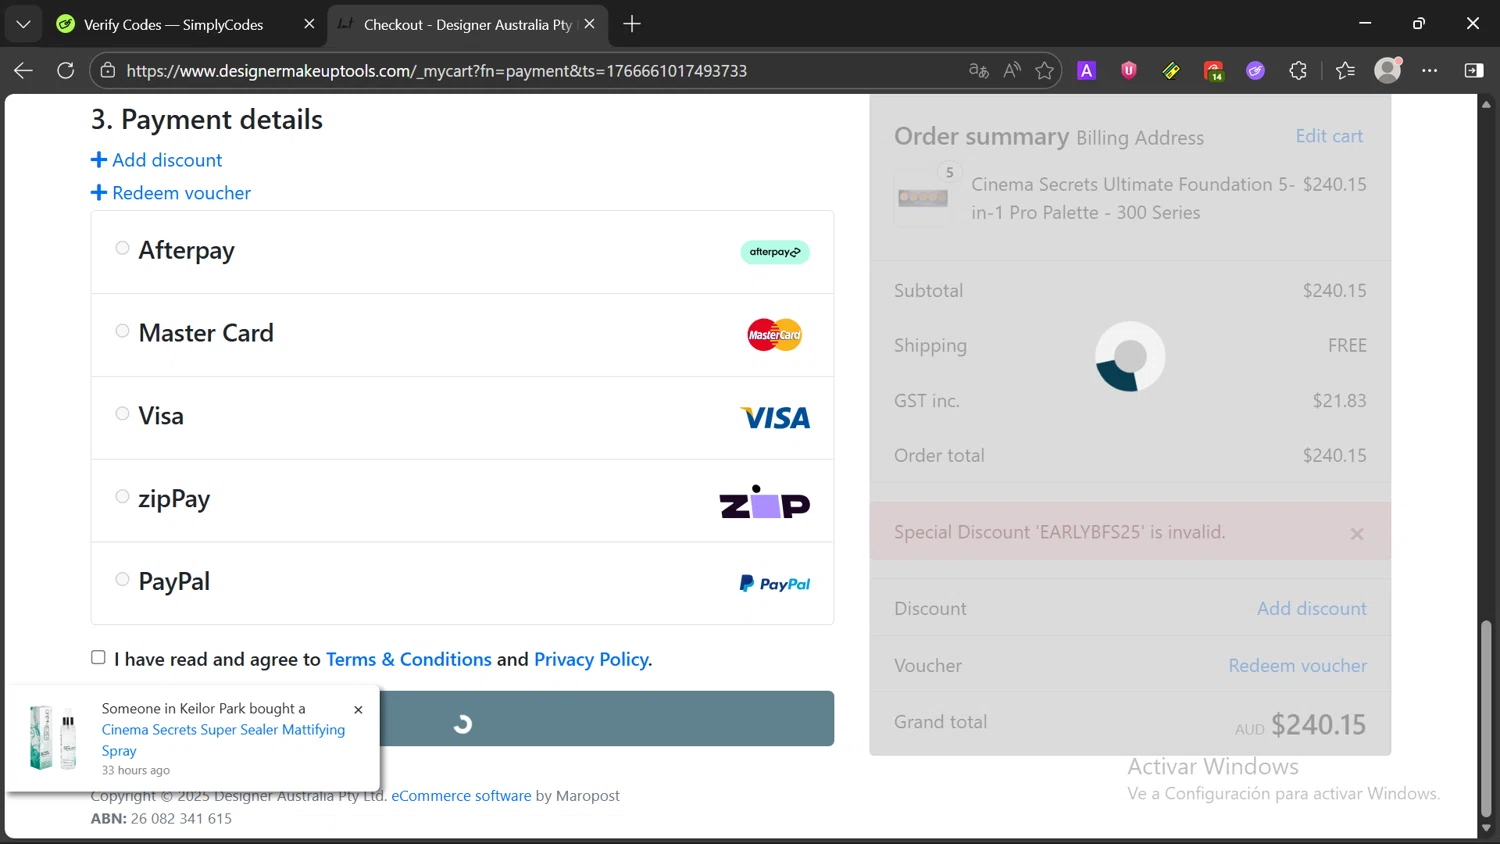
Task: Open browser Settings and more menu
Action: coord(1430,70)
